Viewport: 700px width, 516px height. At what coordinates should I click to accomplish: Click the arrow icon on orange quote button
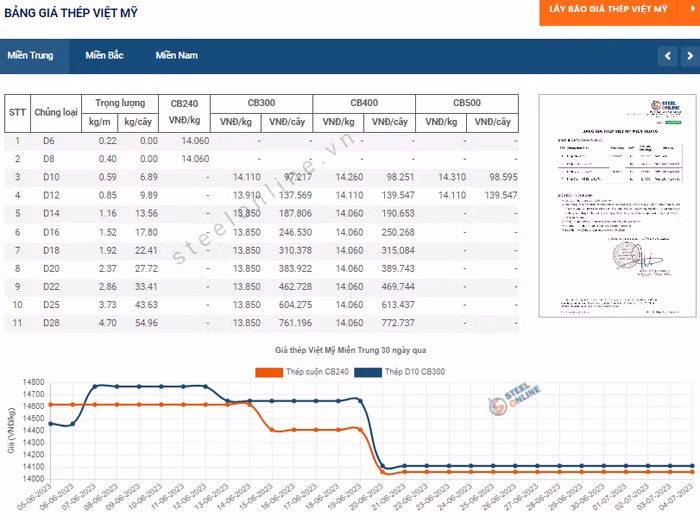point(690,9)
